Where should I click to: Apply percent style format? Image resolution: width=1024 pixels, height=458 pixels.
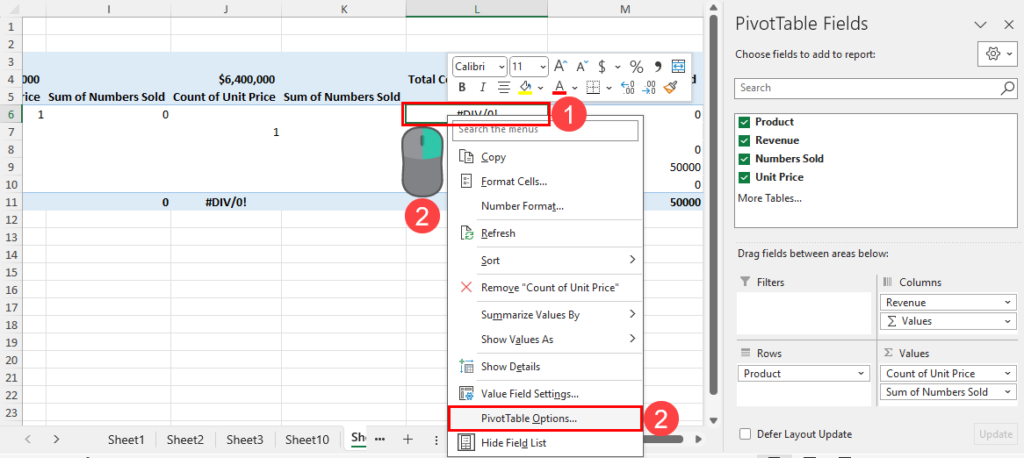[636, 66]
